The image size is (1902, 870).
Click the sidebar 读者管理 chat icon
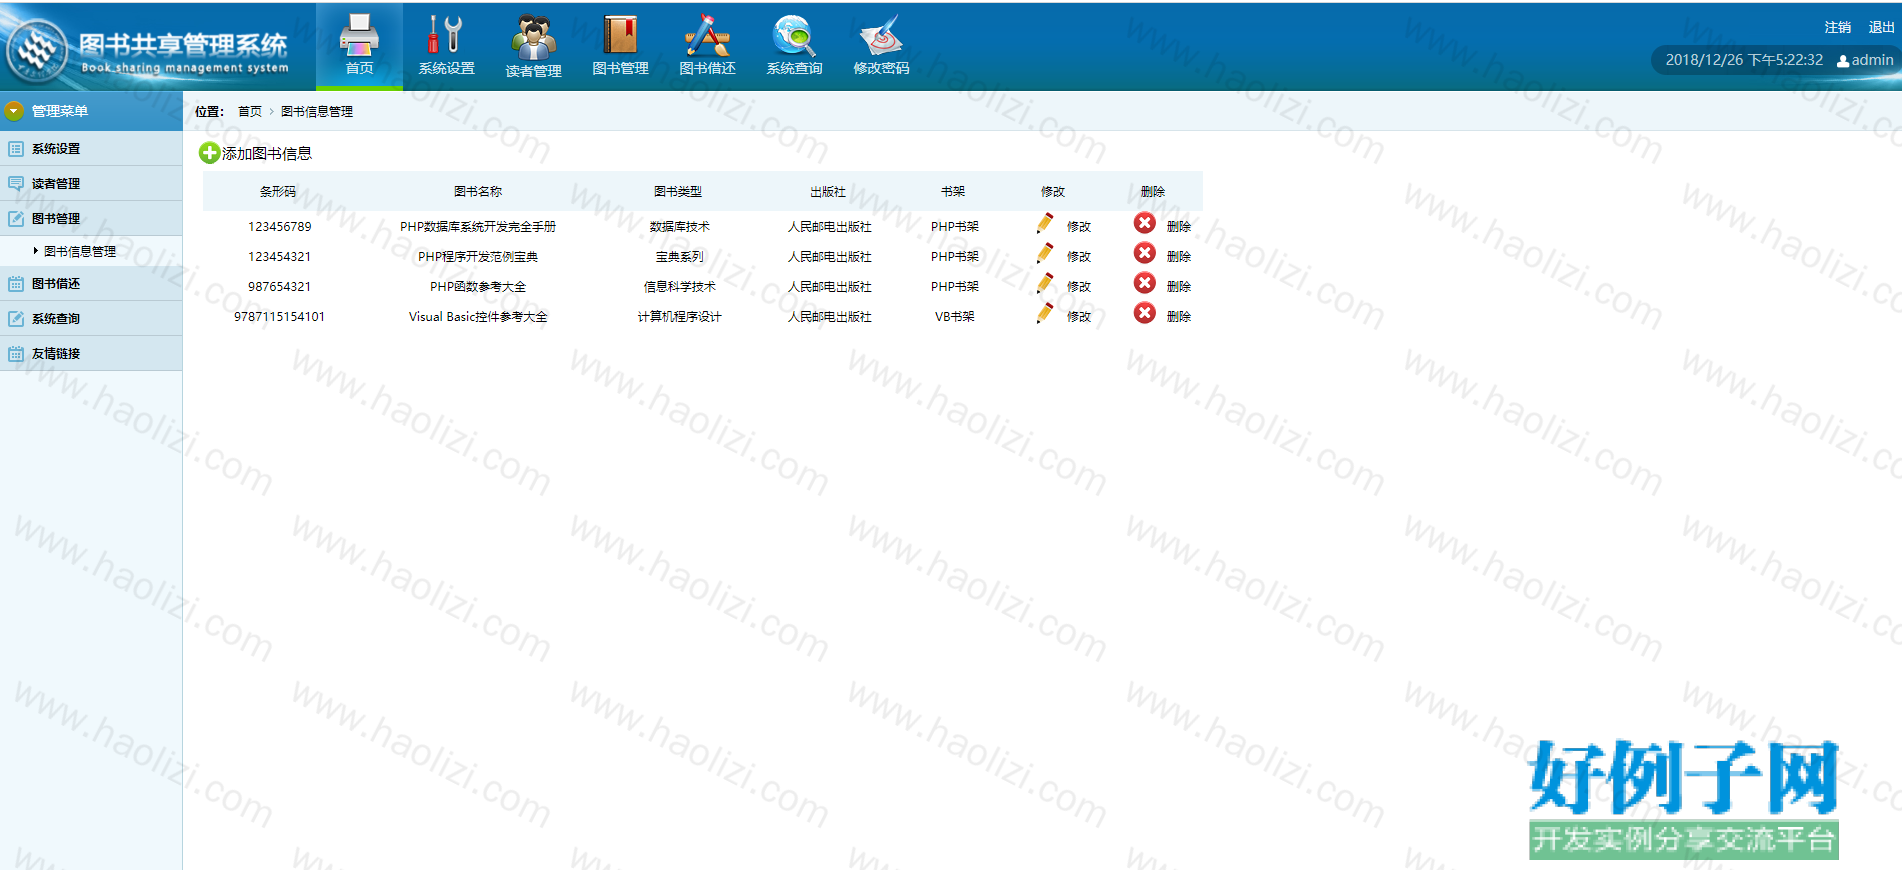pyautogui.click(x=16, y=184)
